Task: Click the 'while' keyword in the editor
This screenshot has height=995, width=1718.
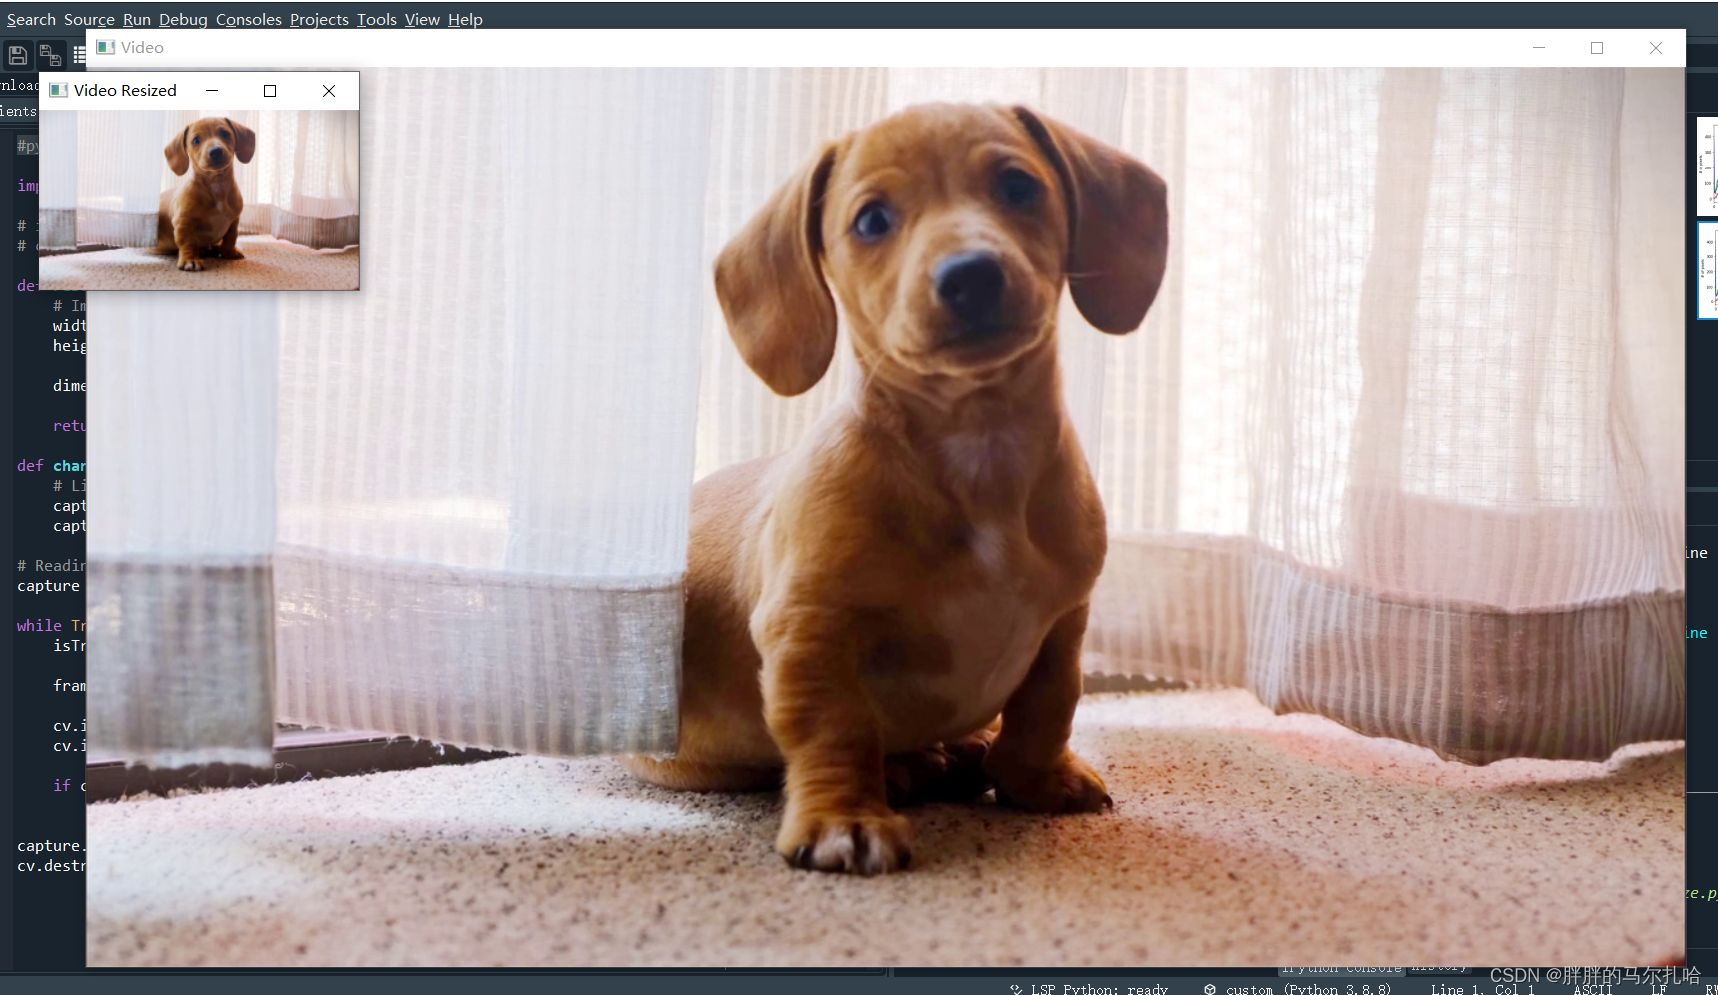Action: pyautogui.click(x=39, y=626)
